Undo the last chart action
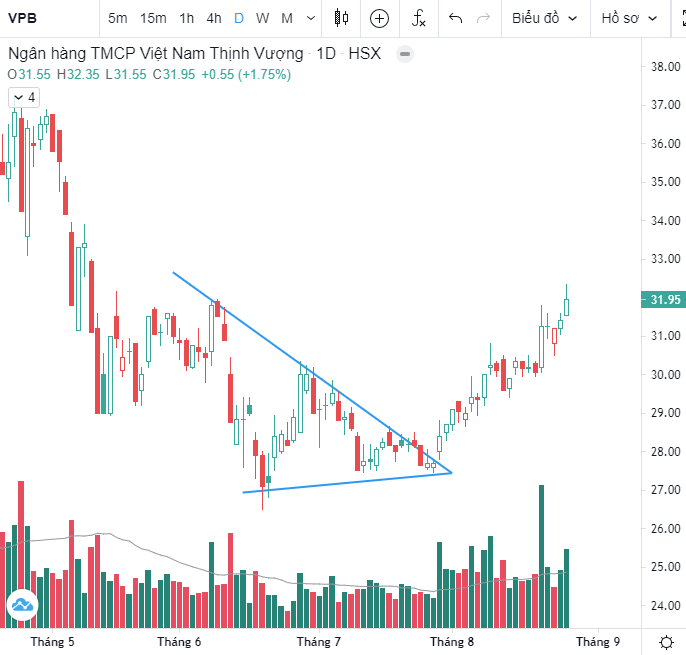Image resolution: width=686 pixels, height=655 pixels. point(455,18)
